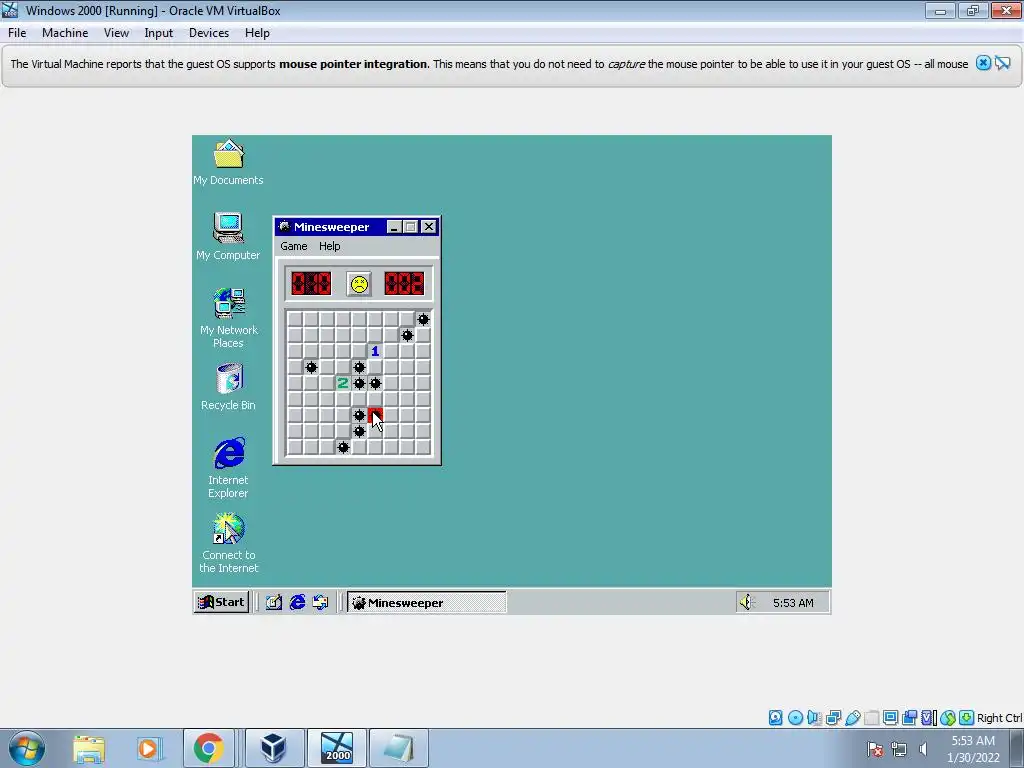Select the Recycle Bin icon

coord(229,387)
